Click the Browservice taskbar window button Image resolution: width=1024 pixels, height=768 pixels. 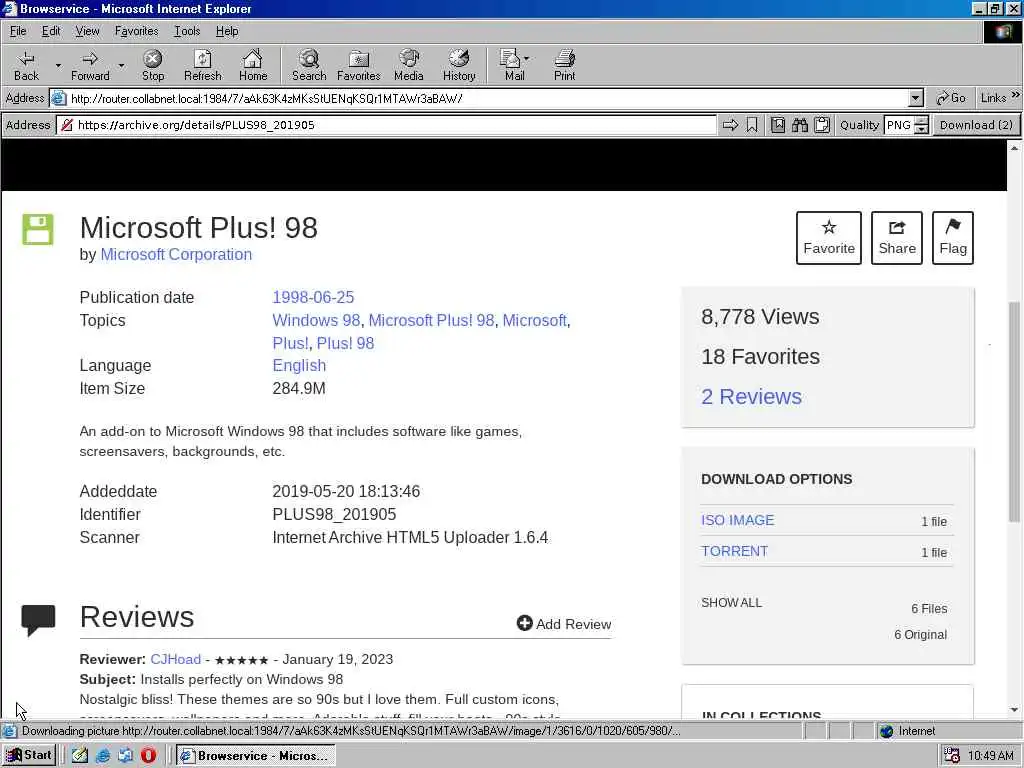pyautogui.click(x=256, y=755)
